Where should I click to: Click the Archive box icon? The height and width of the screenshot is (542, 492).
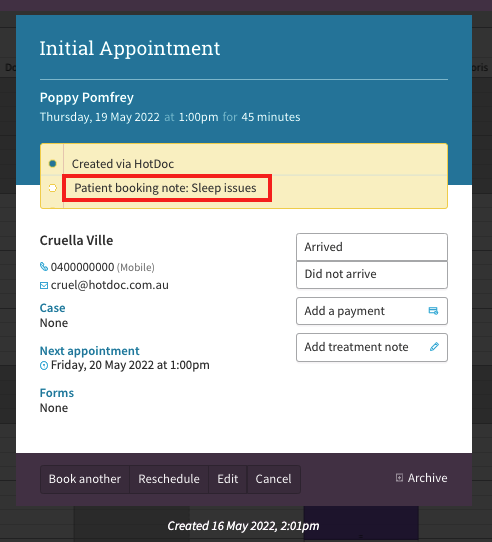[x=399, y=478]
